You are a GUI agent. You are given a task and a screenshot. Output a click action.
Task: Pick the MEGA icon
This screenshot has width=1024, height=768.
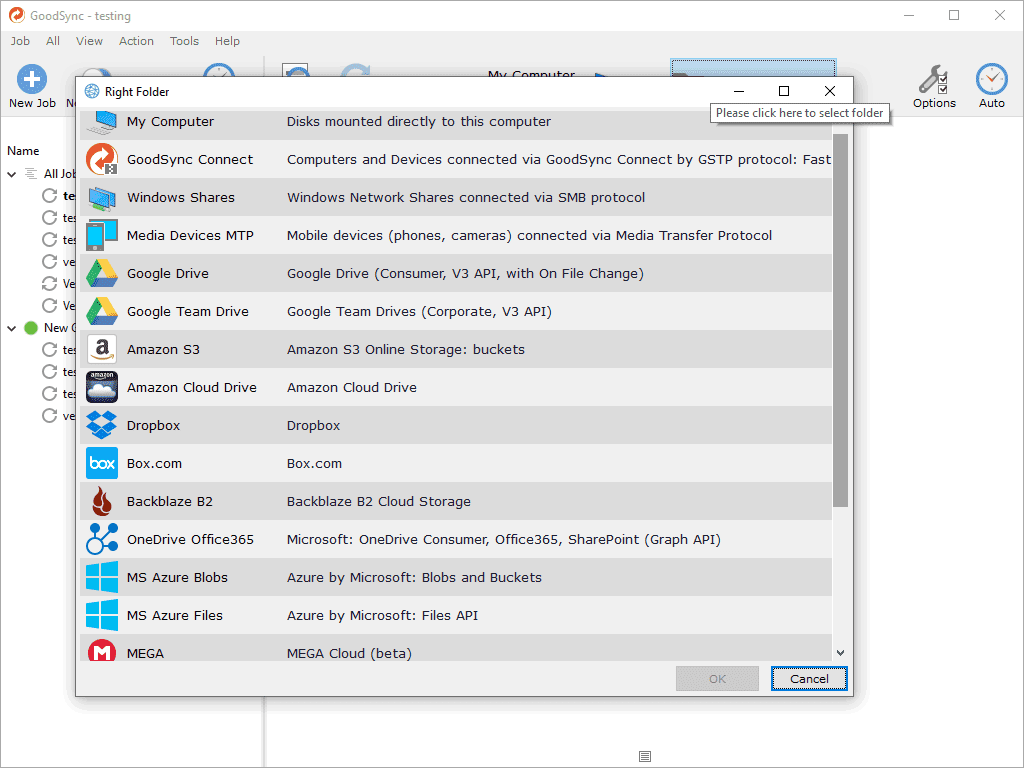tap(102, 650)
